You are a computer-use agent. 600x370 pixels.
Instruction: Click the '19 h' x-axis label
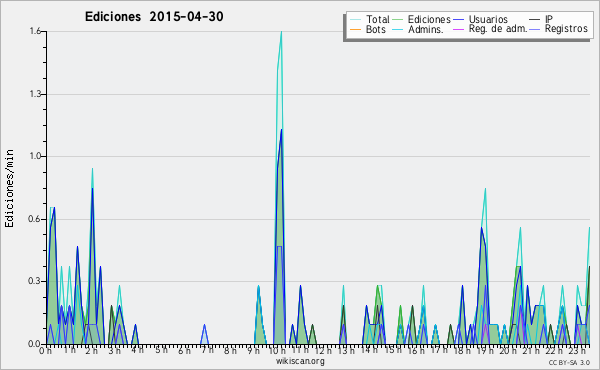coord(486,351)
